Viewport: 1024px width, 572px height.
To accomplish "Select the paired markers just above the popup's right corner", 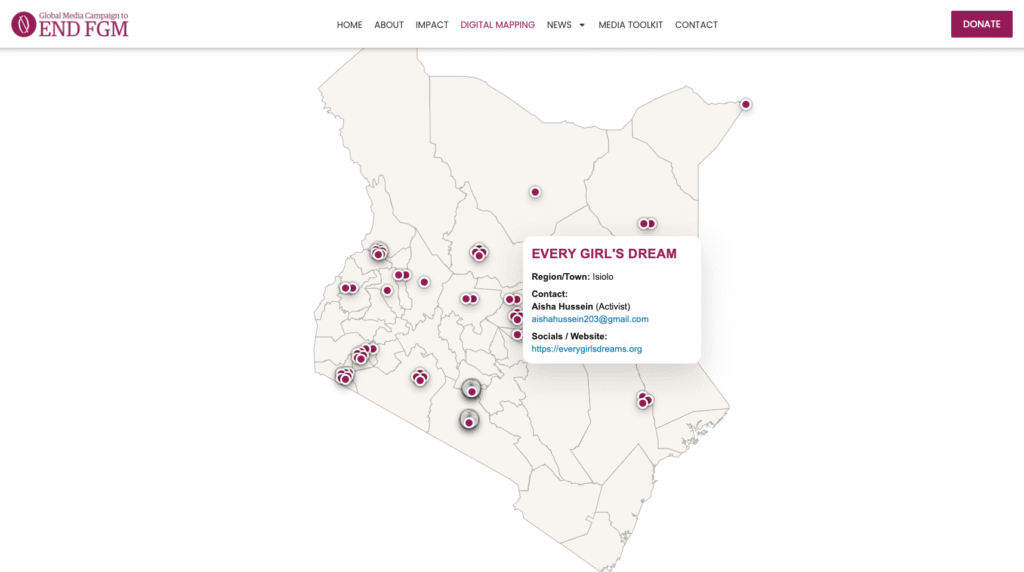I will [647, 224].
